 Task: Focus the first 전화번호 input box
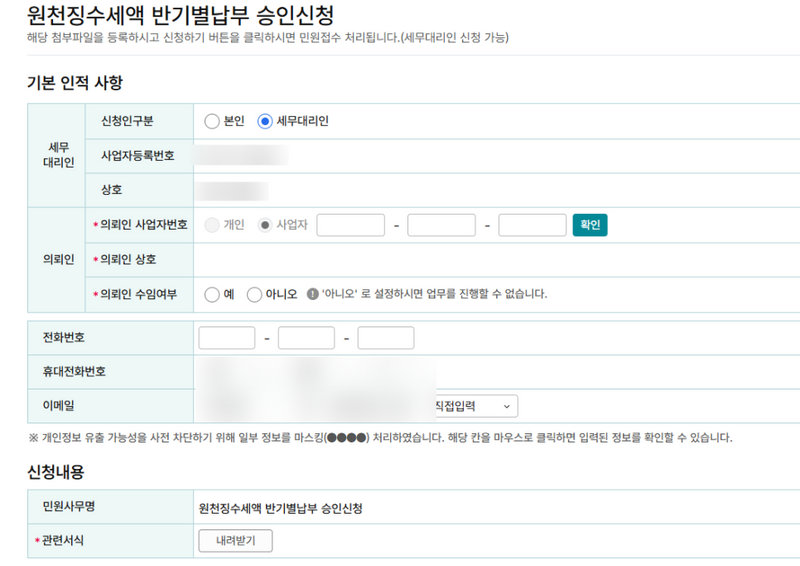pos(227,338)
